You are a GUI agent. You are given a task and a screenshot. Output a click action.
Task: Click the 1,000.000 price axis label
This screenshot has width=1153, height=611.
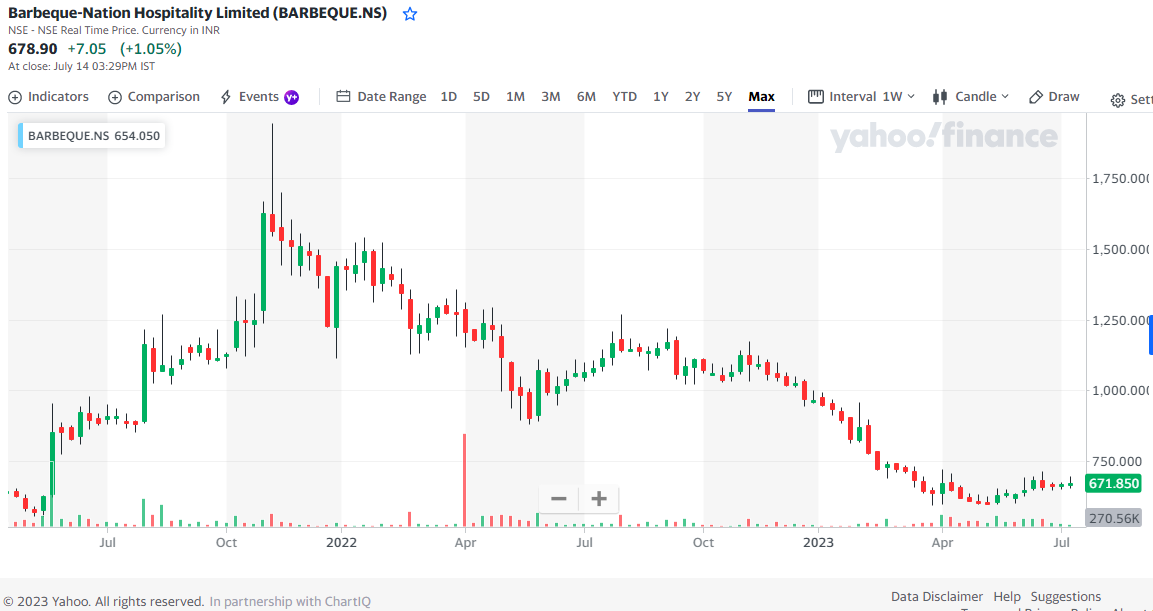point(1118,390)
